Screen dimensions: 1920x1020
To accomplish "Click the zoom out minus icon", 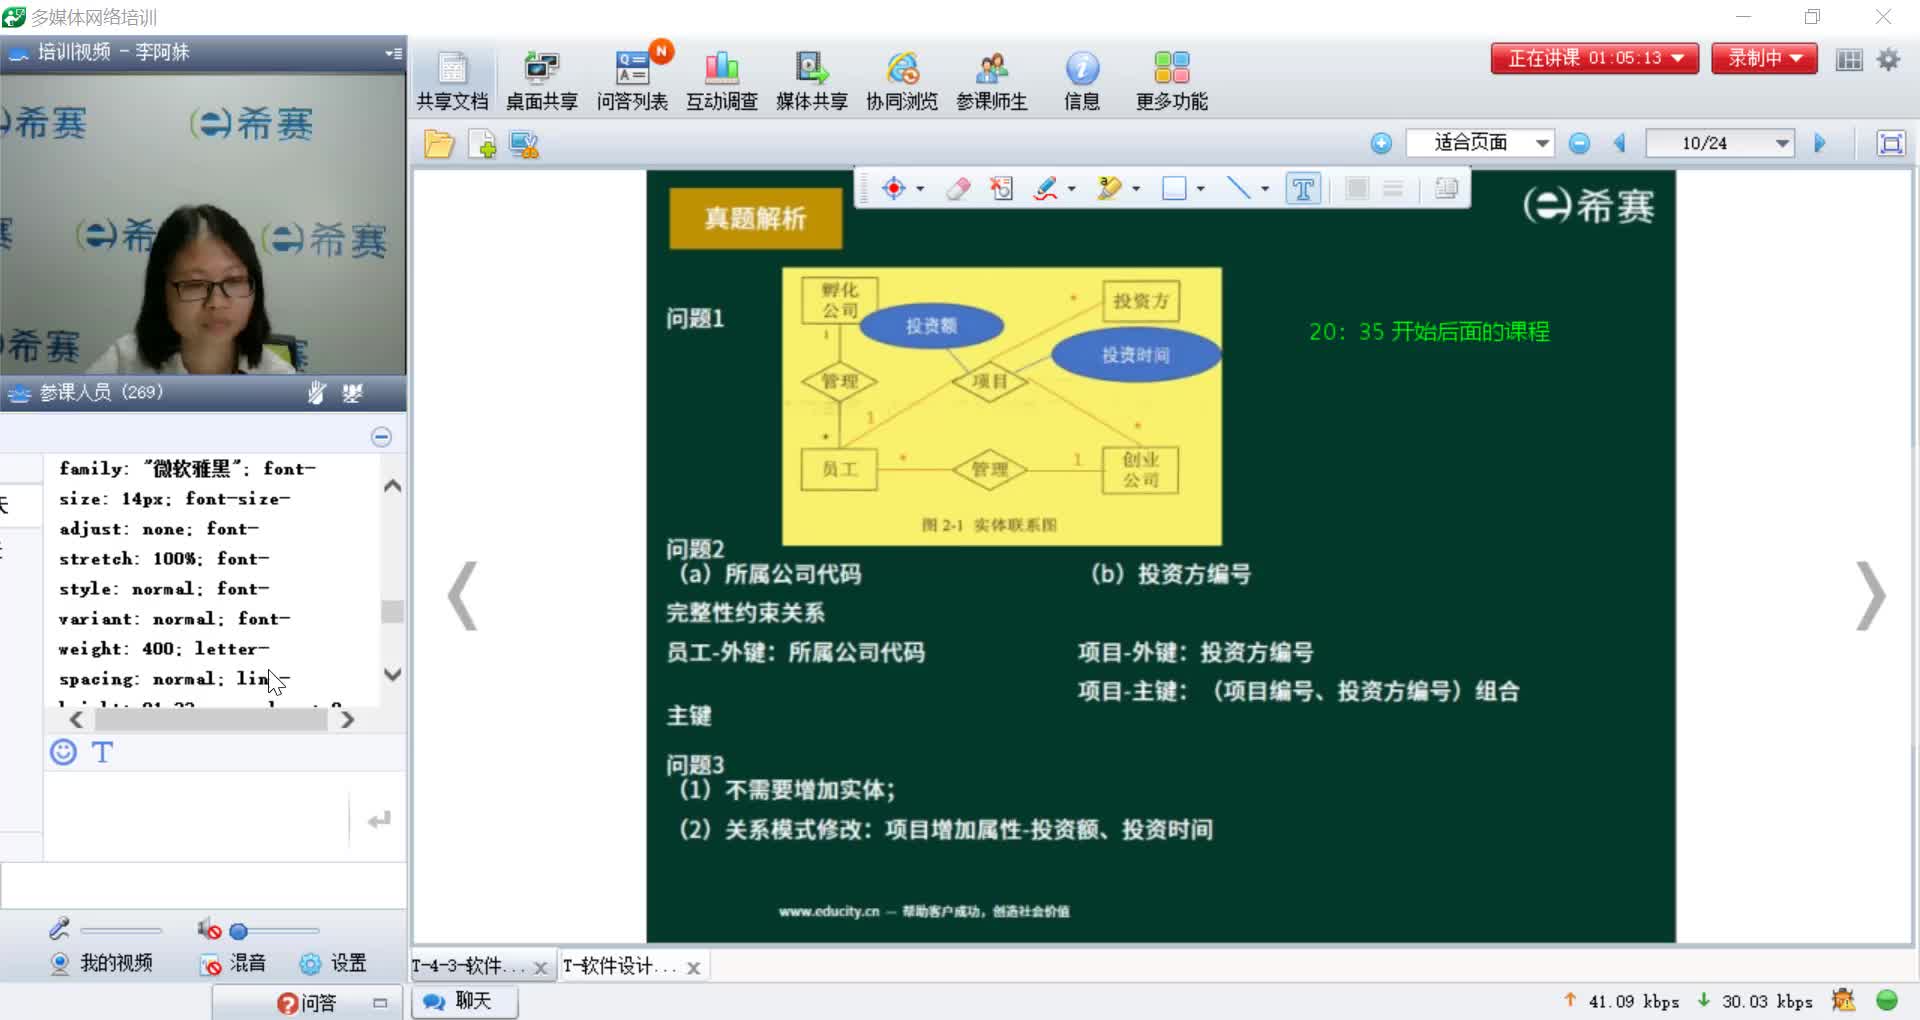I will (1579, 143).
